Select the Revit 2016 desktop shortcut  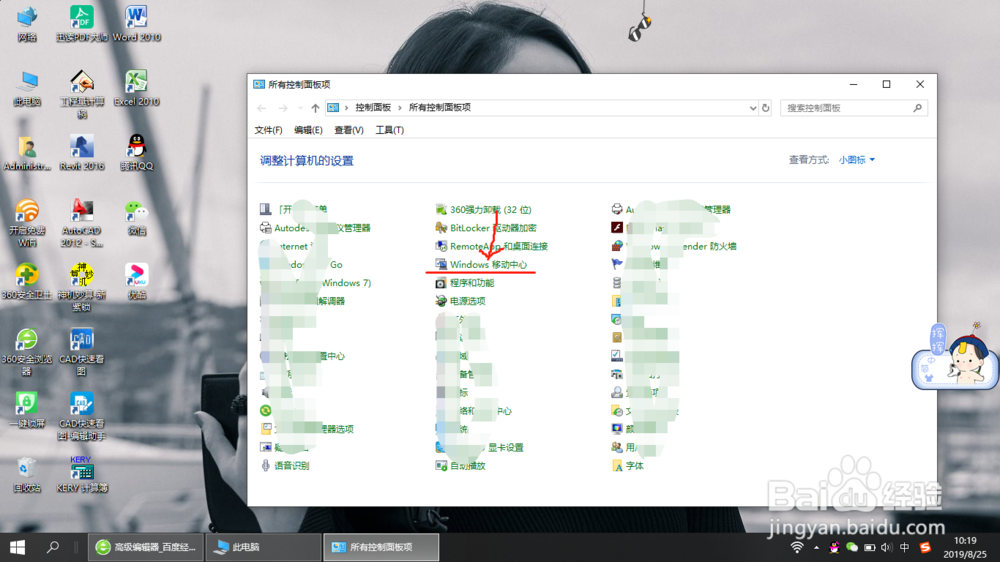click(x=82, y=152)
